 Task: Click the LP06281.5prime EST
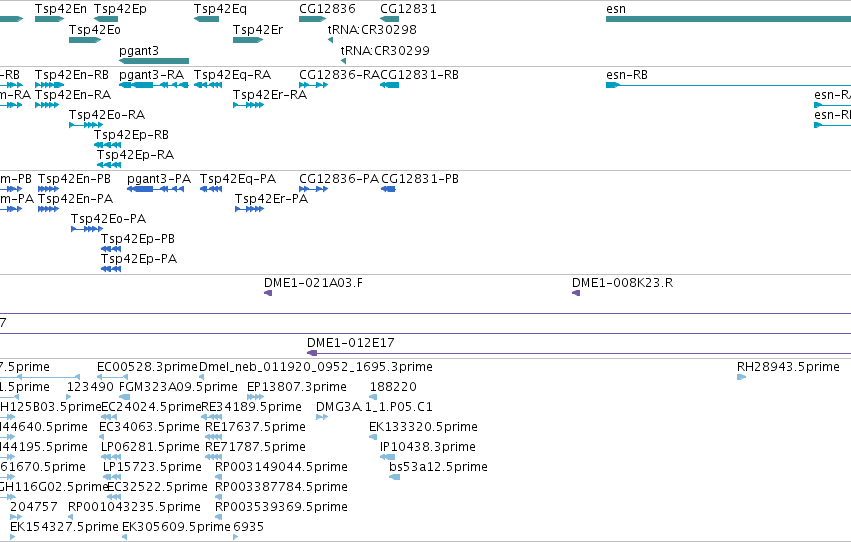click(x=111, y=457)
